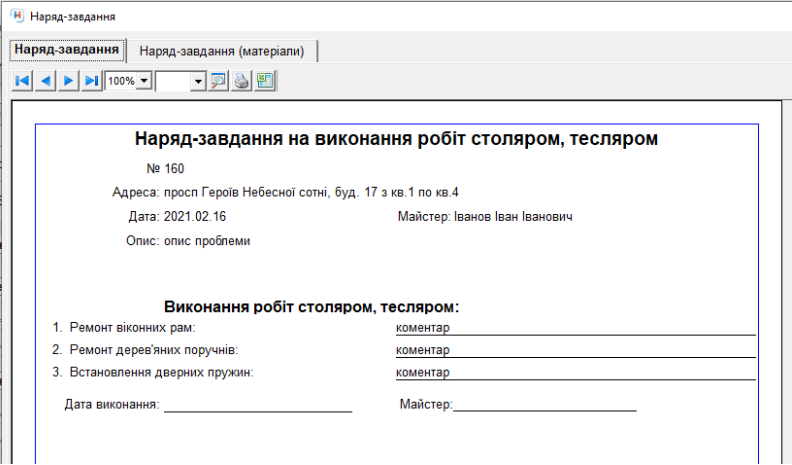Switch to the Наряд-завдання tab
The height and width of the screenshot is (465, 792).
67,49
